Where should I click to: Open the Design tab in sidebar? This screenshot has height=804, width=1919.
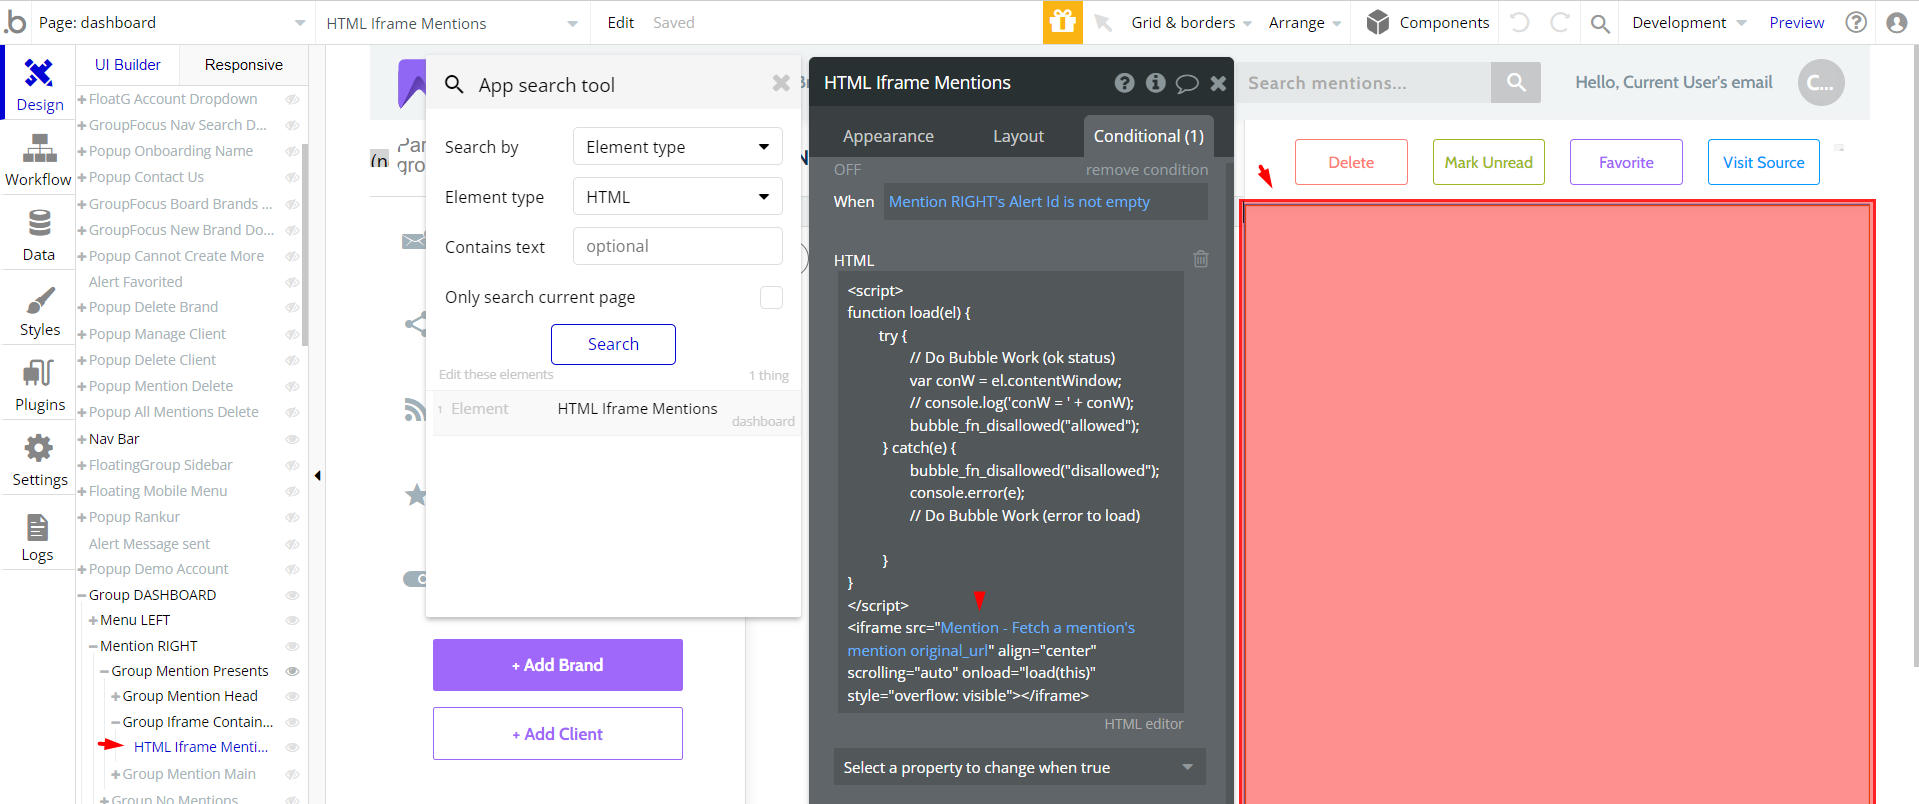point(39,84)
